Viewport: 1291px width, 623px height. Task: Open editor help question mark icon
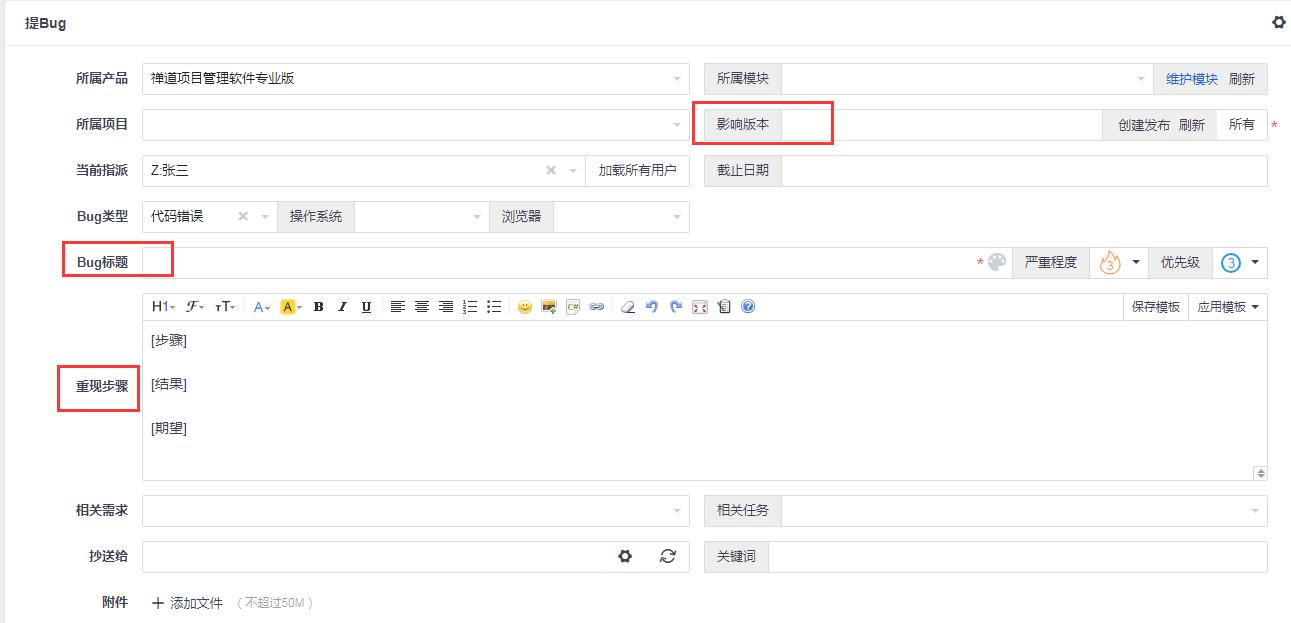click(x=748, y=307)
